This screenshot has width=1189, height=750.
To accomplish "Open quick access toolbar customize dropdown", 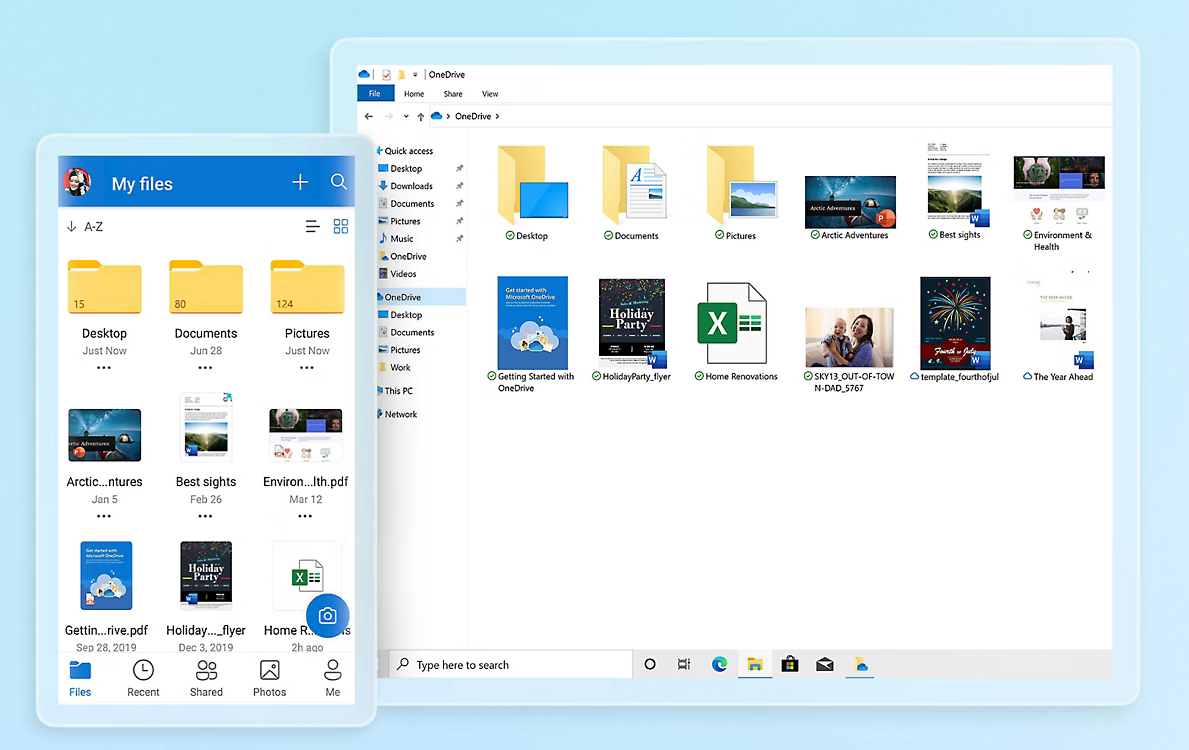I will (415, 74).
